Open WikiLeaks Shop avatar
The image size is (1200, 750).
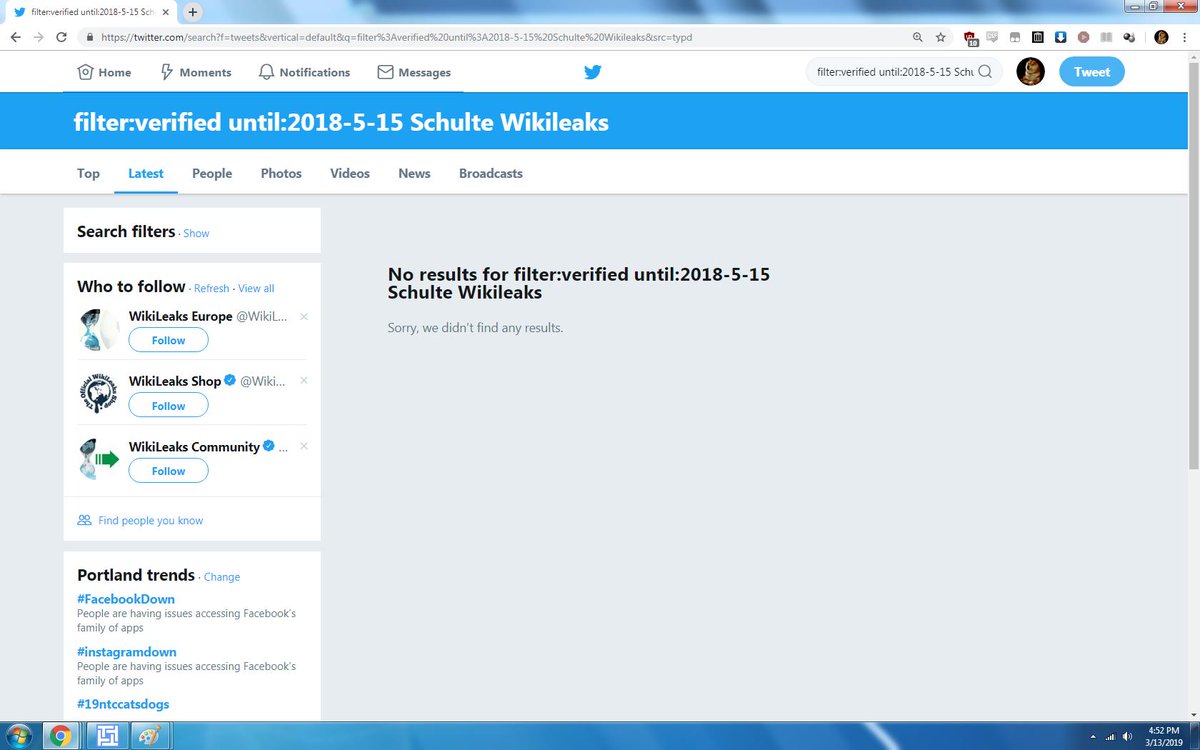pyautogui.click(x=99, y=394)
